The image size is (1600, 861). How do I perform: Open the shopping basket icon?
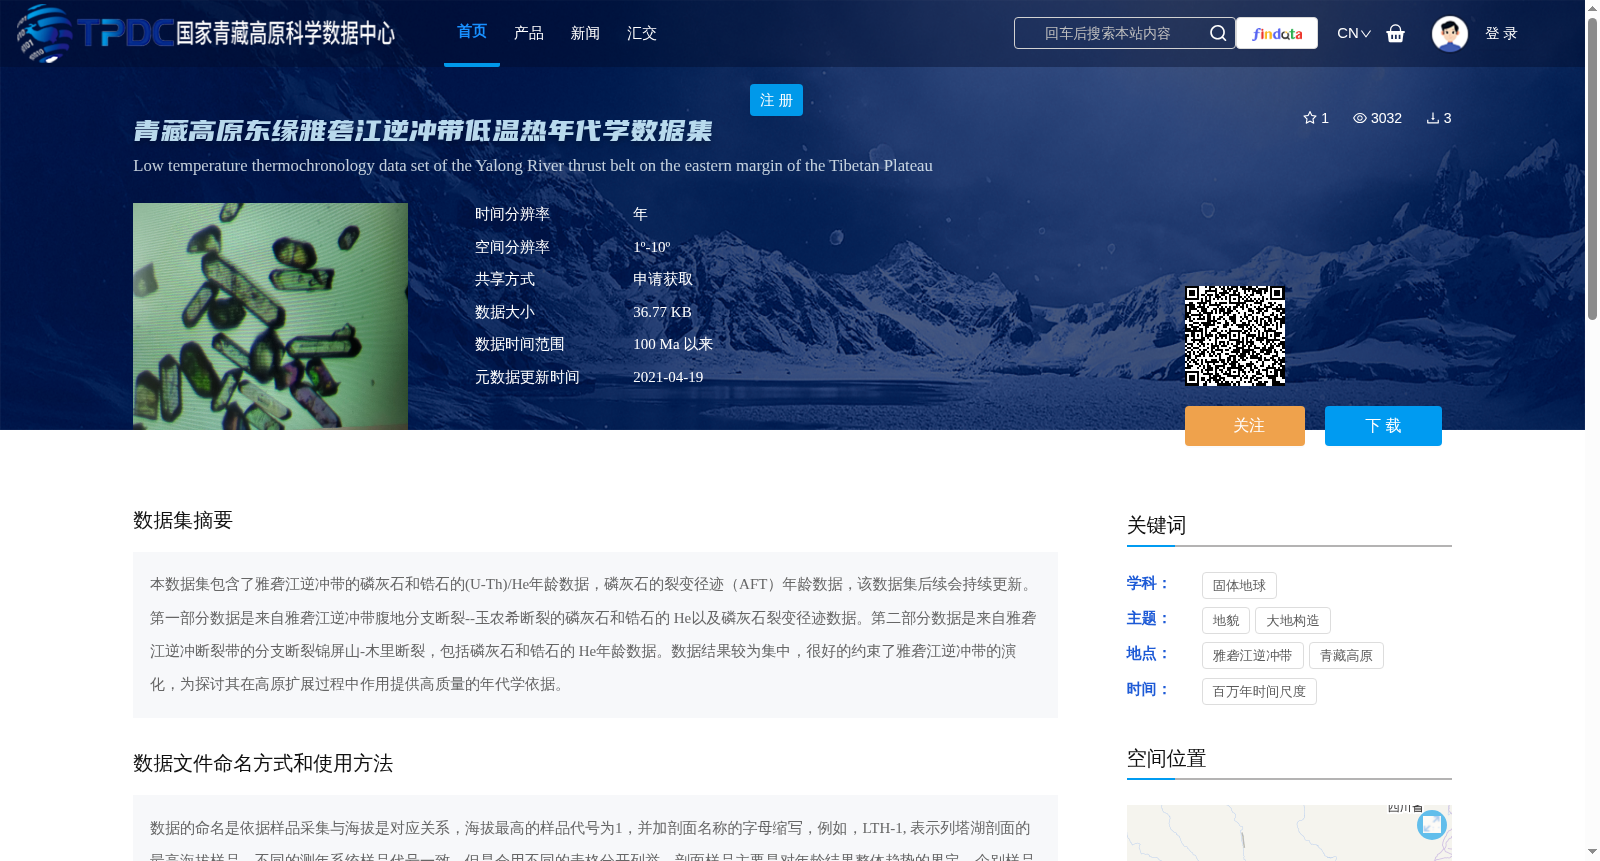pyautogui.click(x=1396, y=33)
